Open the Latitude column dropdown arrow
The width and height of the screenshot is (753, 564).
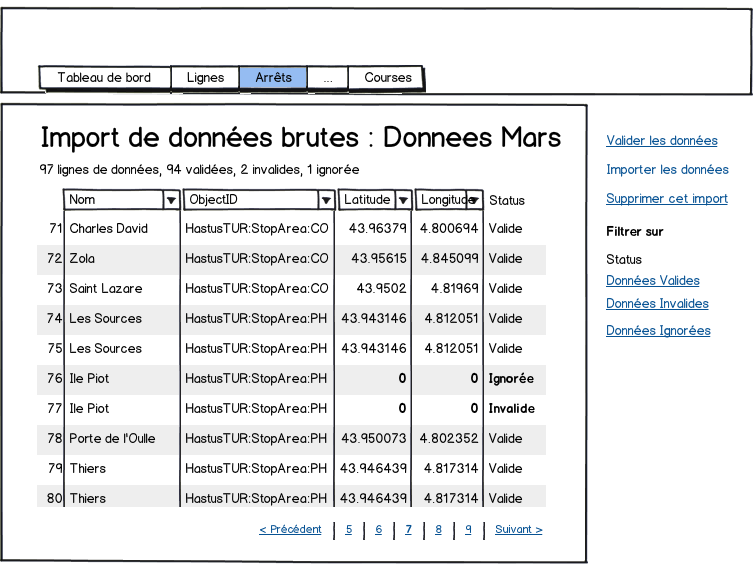click(403, 200)
